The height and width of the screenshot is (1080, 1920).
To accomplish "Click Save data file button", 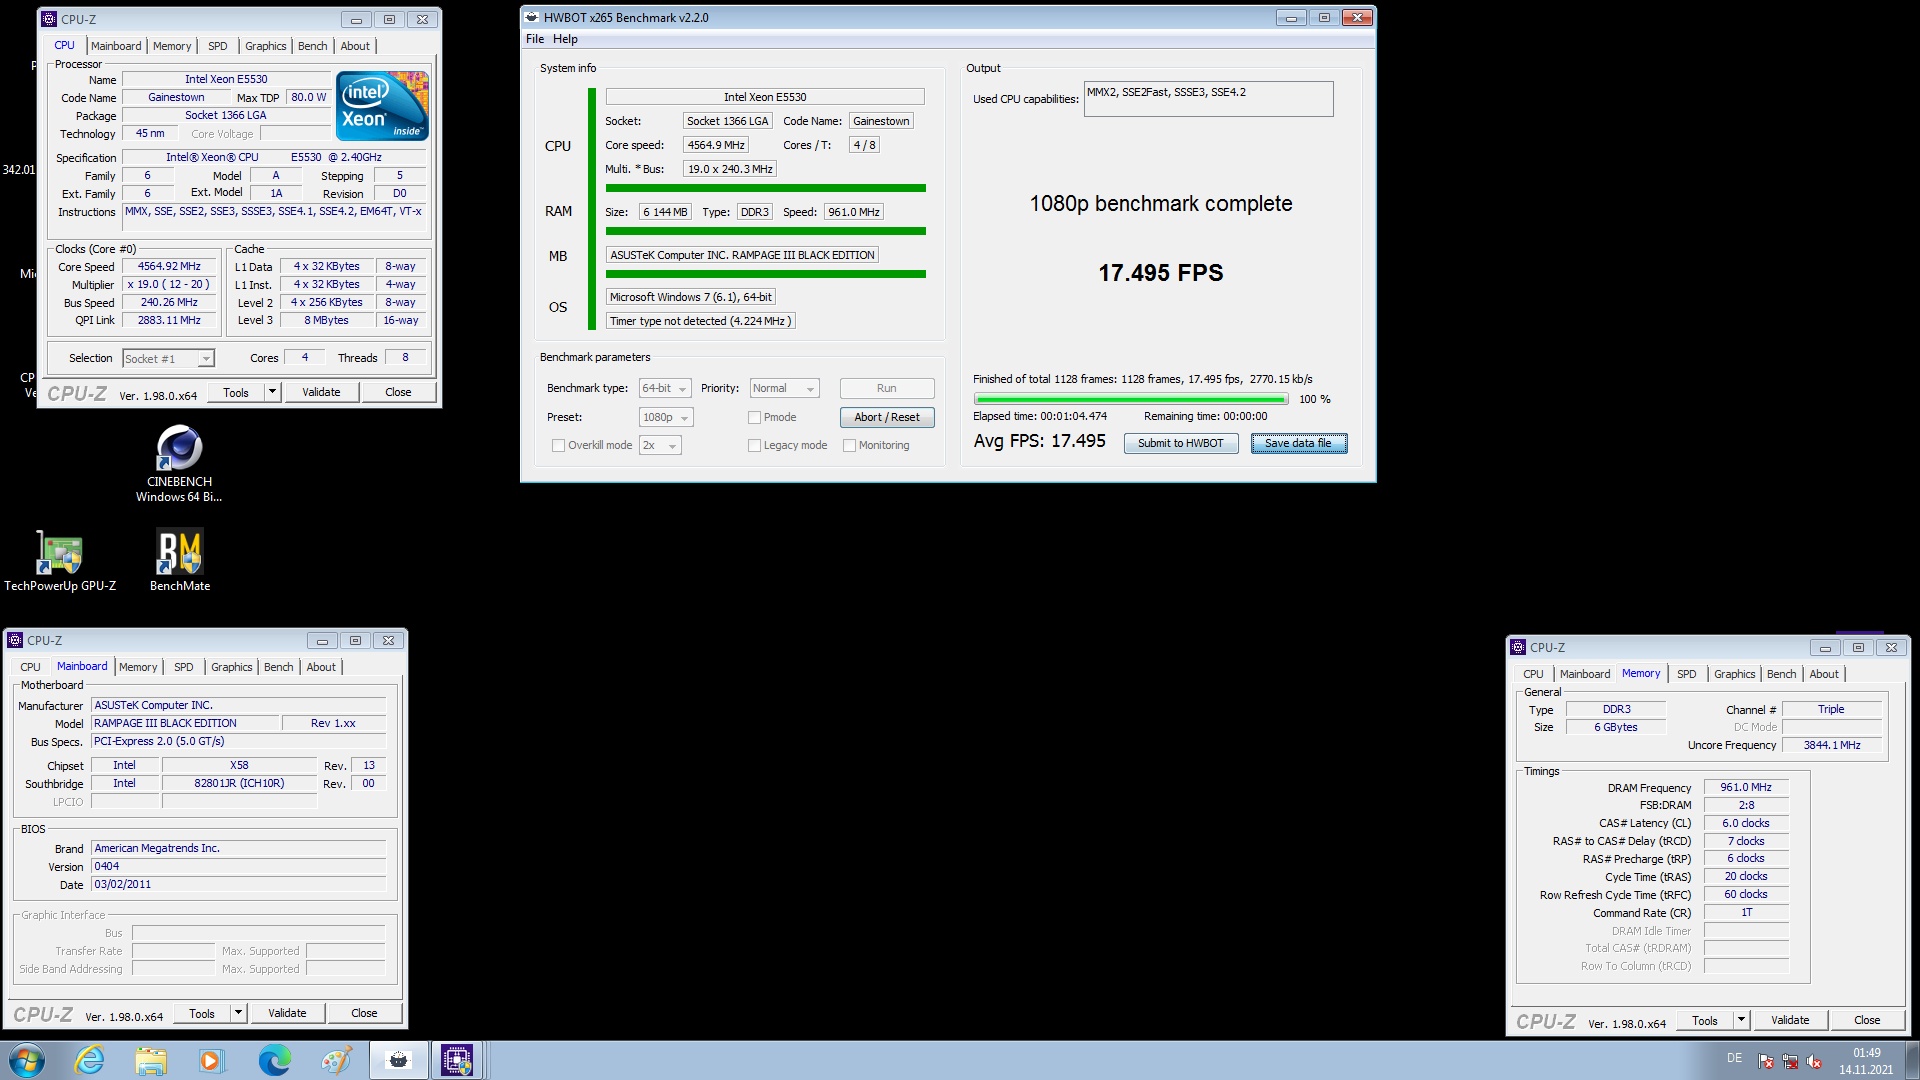I will (1298, 443).
